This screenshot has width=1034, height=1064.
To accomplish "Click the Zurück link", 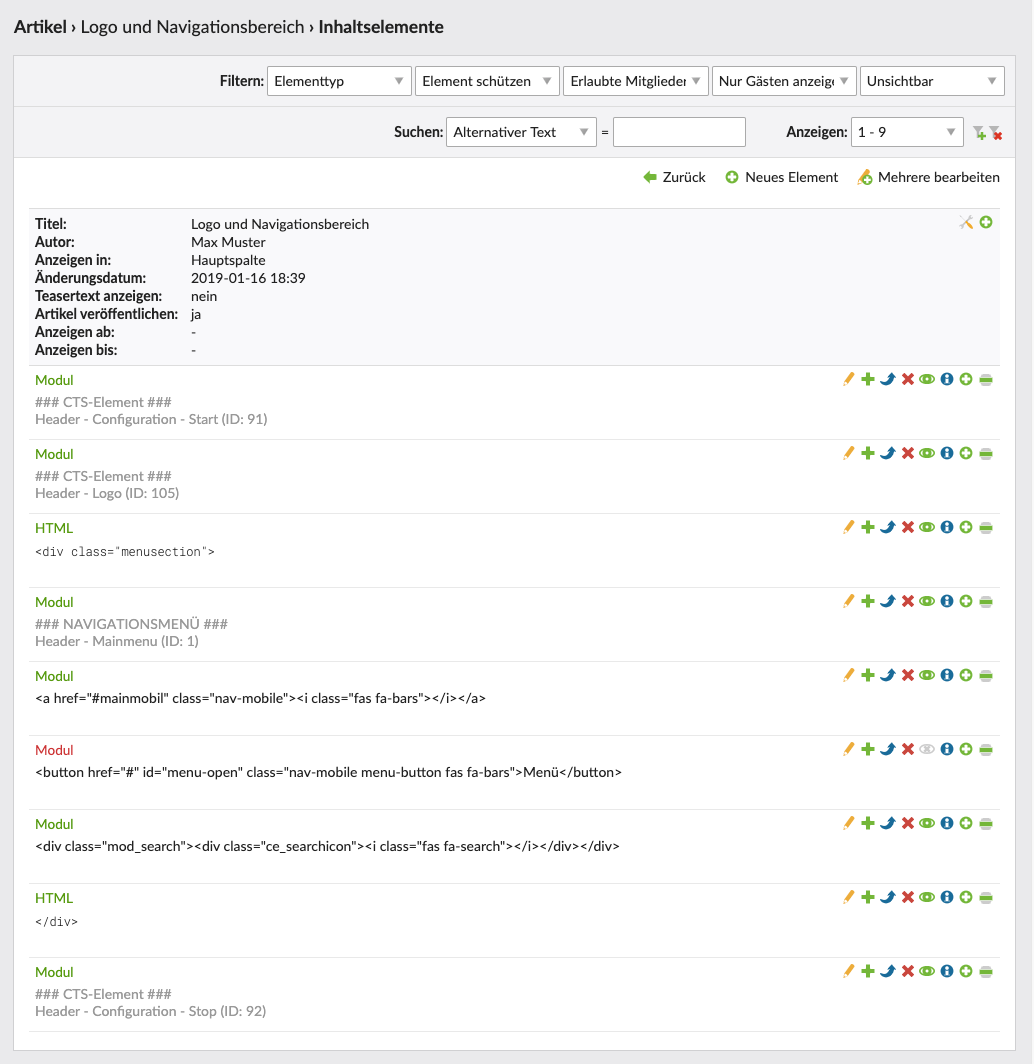I will point(675,177).
